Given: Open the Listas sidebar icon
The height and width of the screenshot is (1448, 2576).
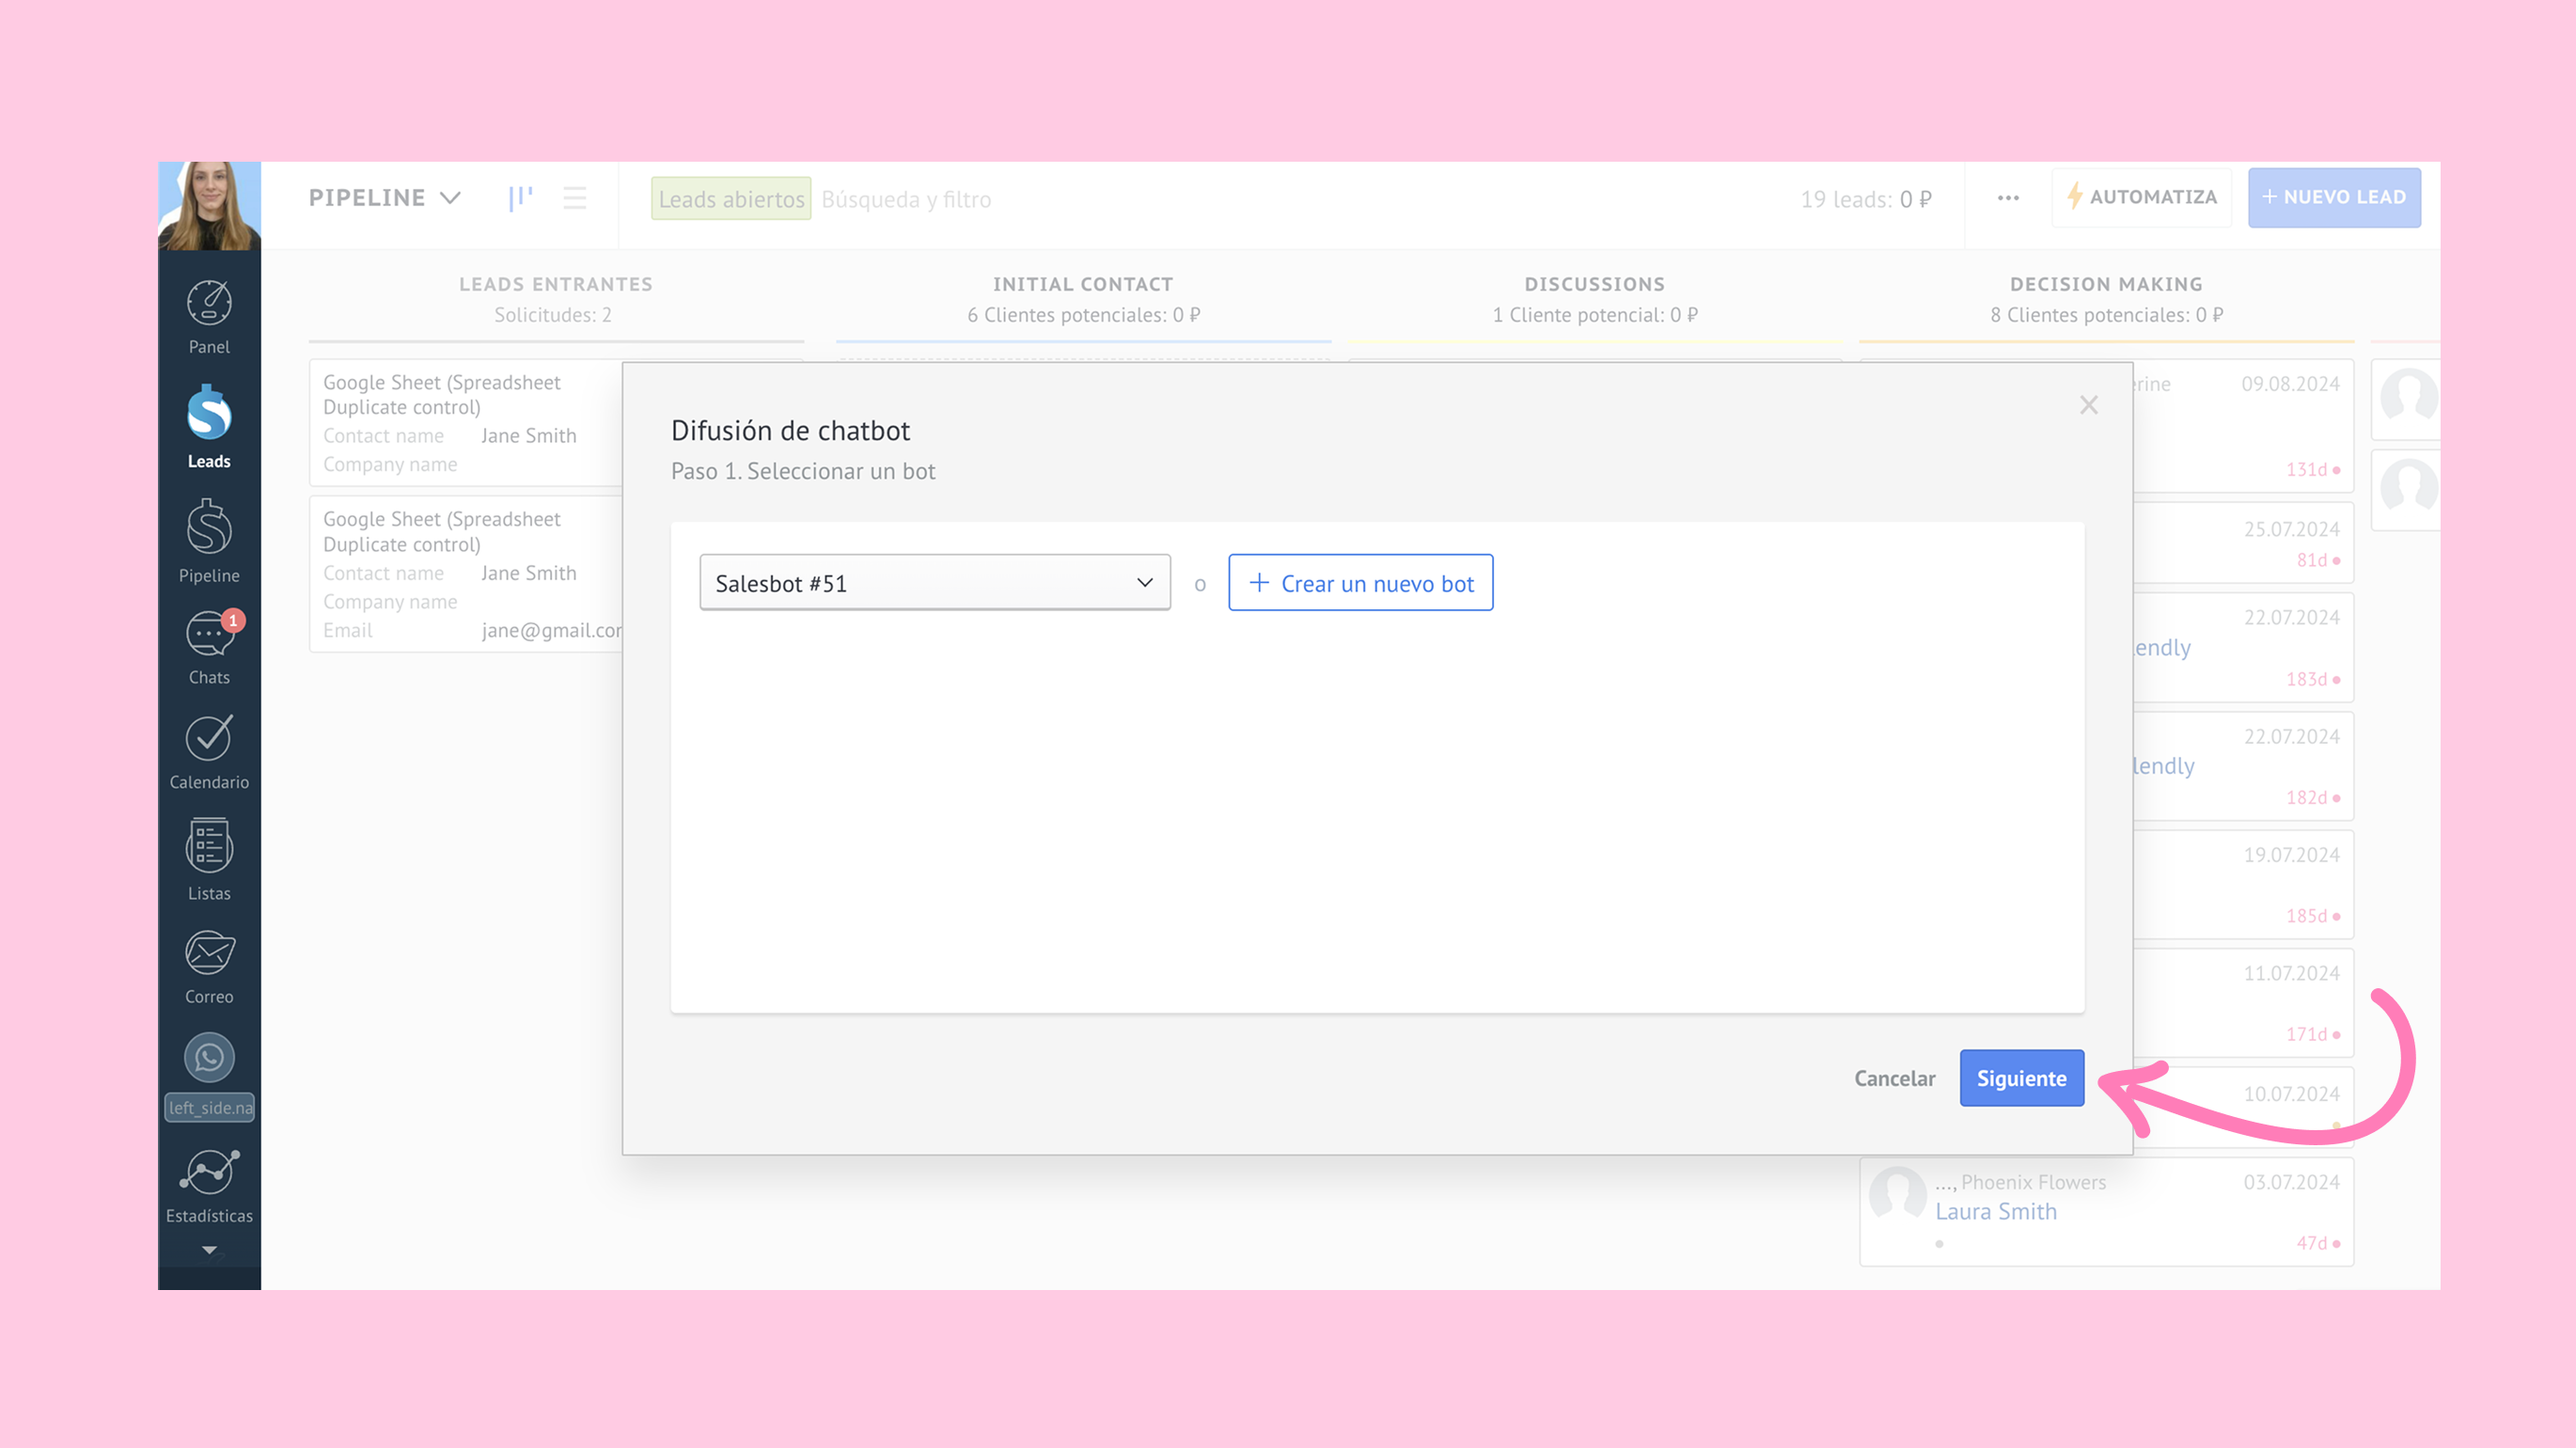Looking at the screenshot, I should [209, 859].
